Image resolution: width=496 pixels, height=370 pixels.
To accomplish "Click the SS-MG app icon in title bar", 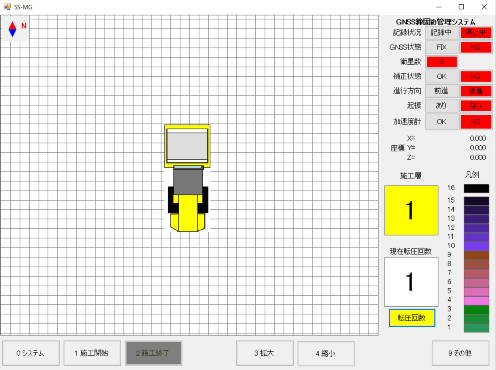I will [x=7, y=7].
